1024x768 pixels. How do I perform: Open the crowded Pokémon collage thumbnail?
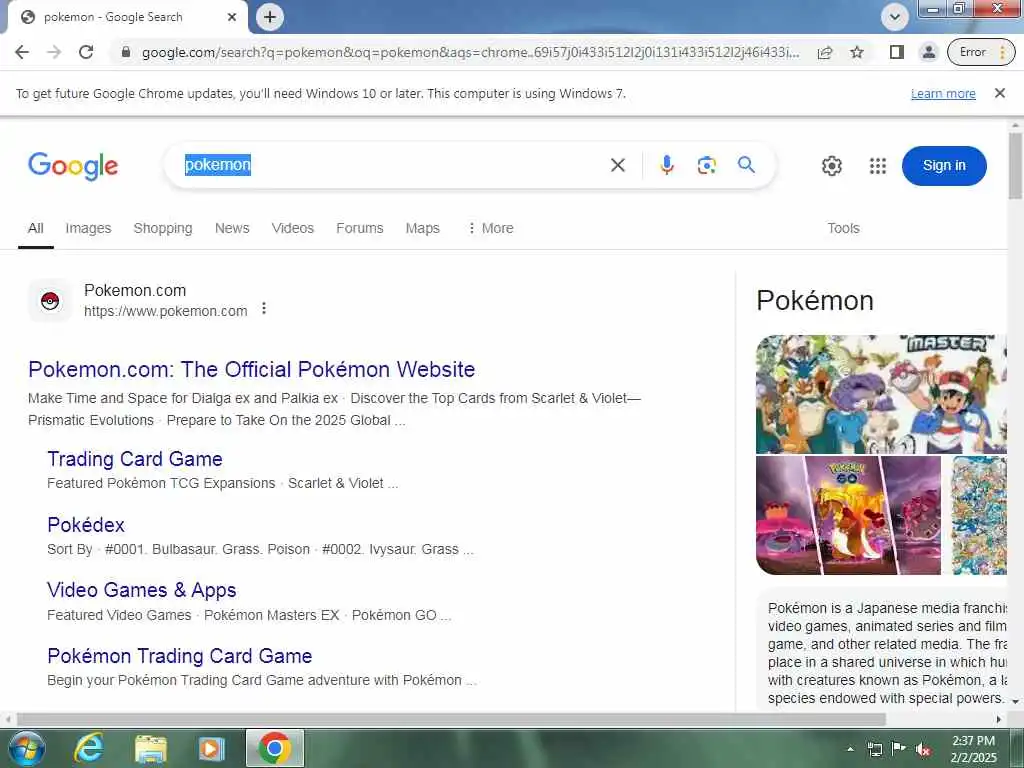979,515
